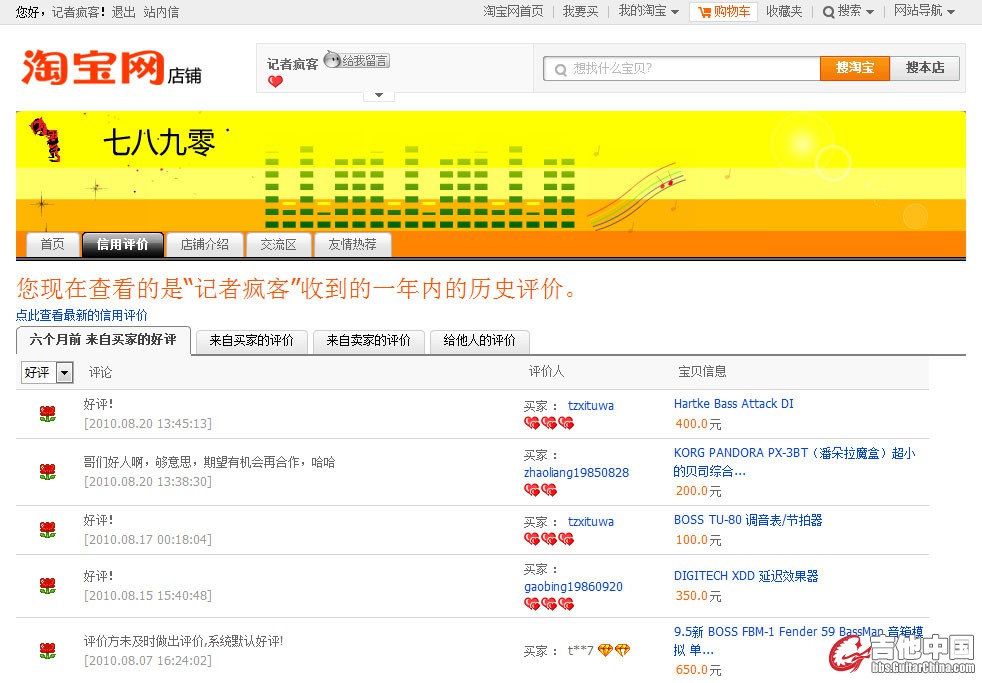Click the Taobao logo
The image size is (982, 683).
tap(111, 68)
